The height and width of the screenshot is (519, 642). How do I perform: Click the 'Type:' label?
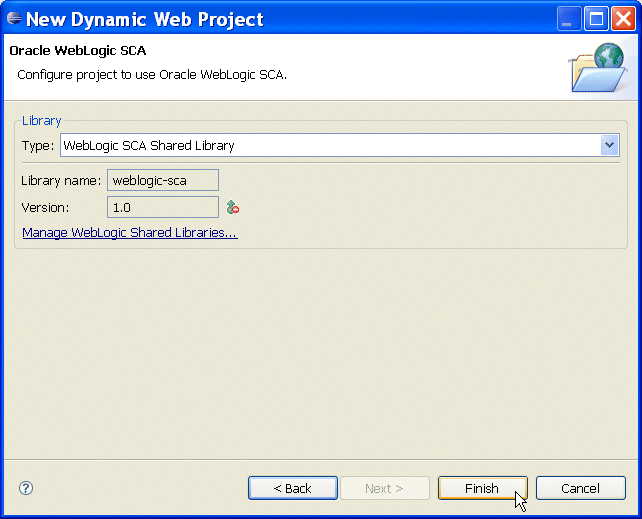click(x=38, y=146)
